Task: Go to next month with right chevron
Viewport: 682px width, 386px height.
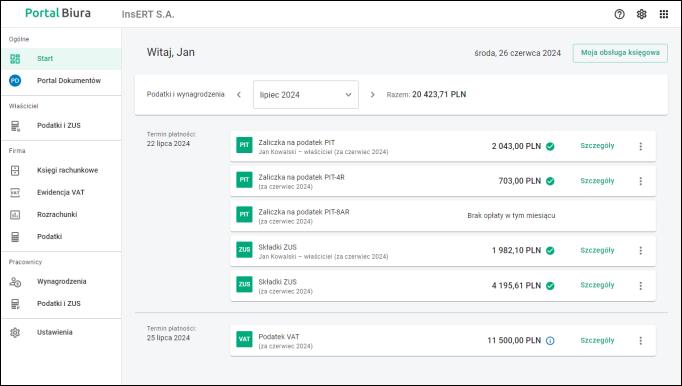Action: click(x=372, y=94)
